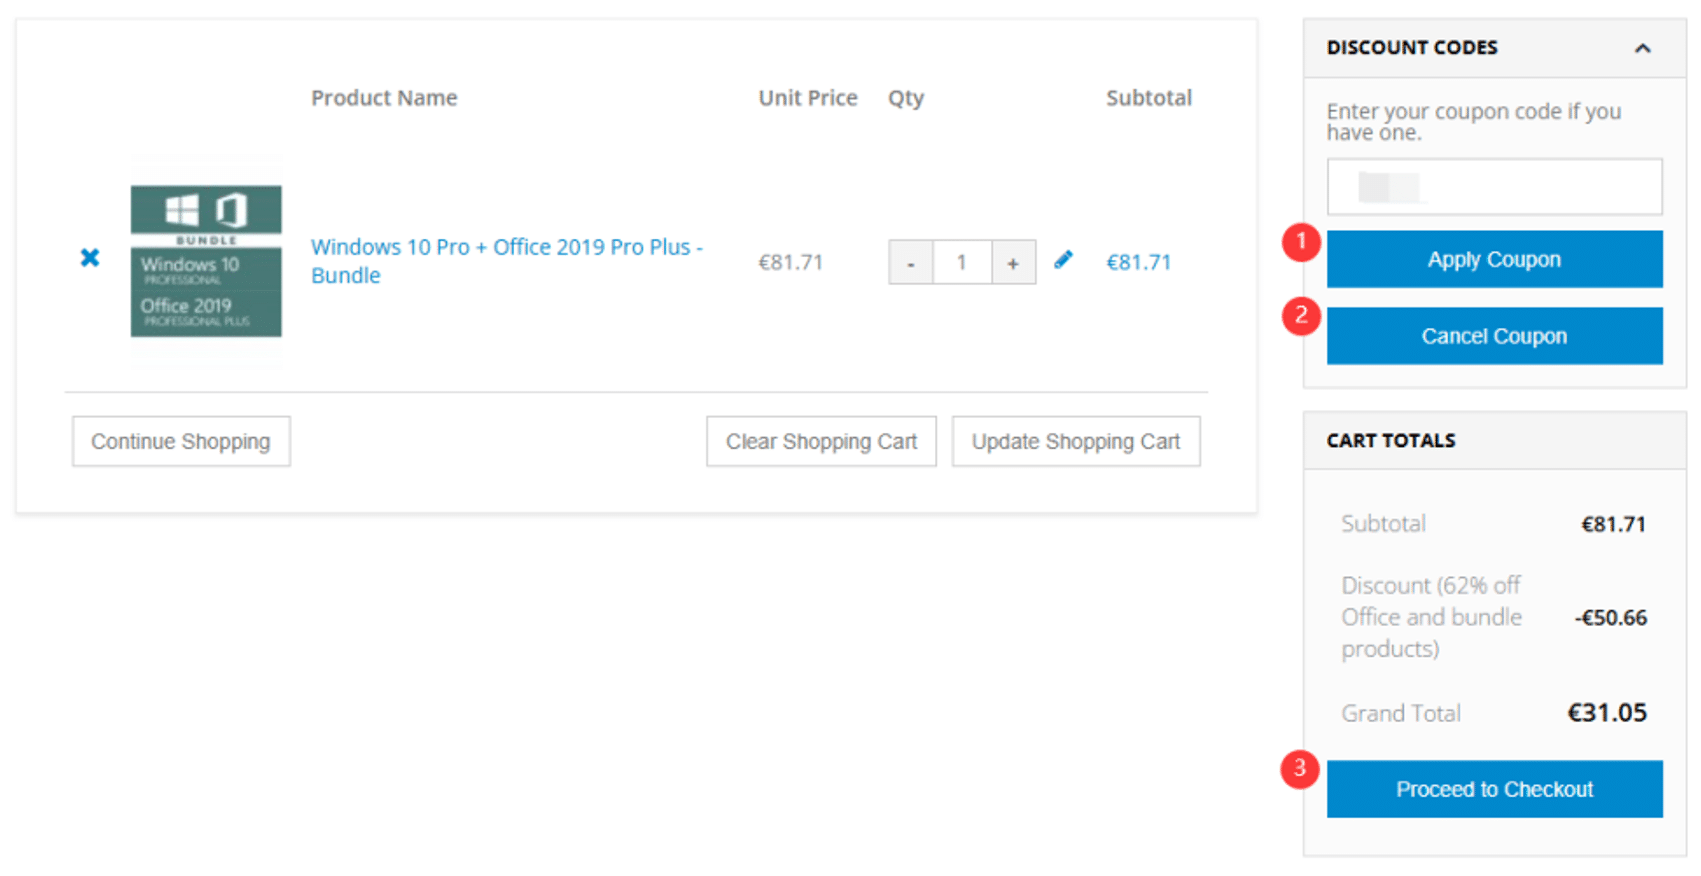Collapse the Discount Codes panel chevron
1701x876 pixels.
tap(1642, 48)
